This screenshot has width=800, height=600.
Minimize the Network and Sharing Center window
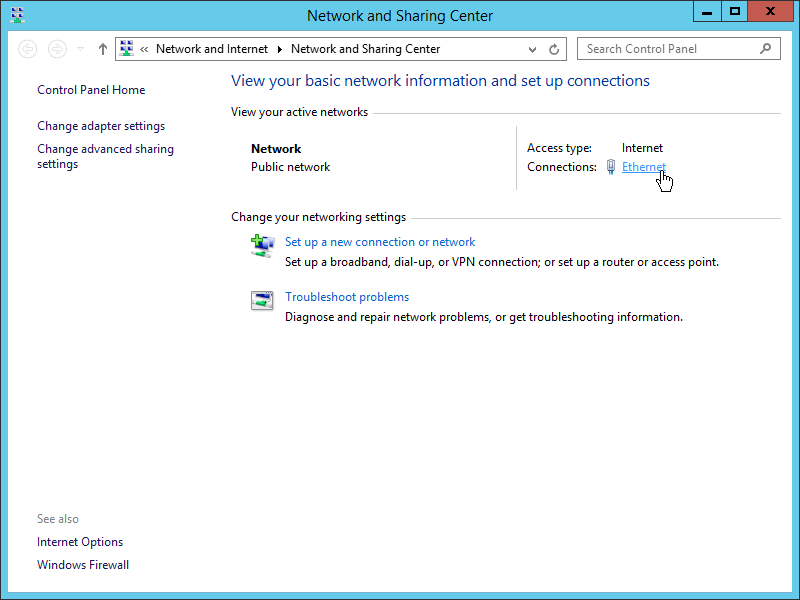(707, 12)
